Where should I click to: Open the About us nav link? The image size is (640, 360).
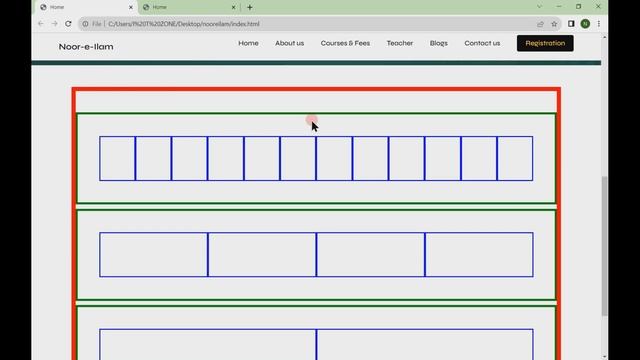289,43
